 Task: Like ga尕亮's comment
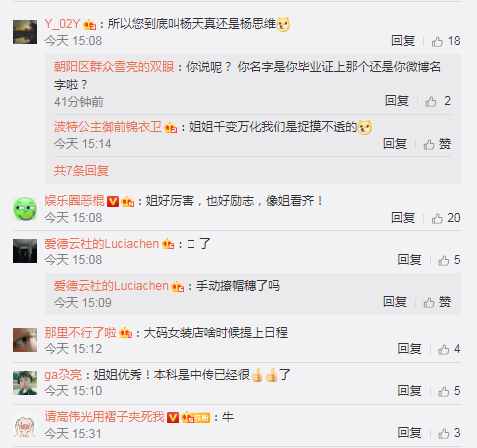pos(449,391)
